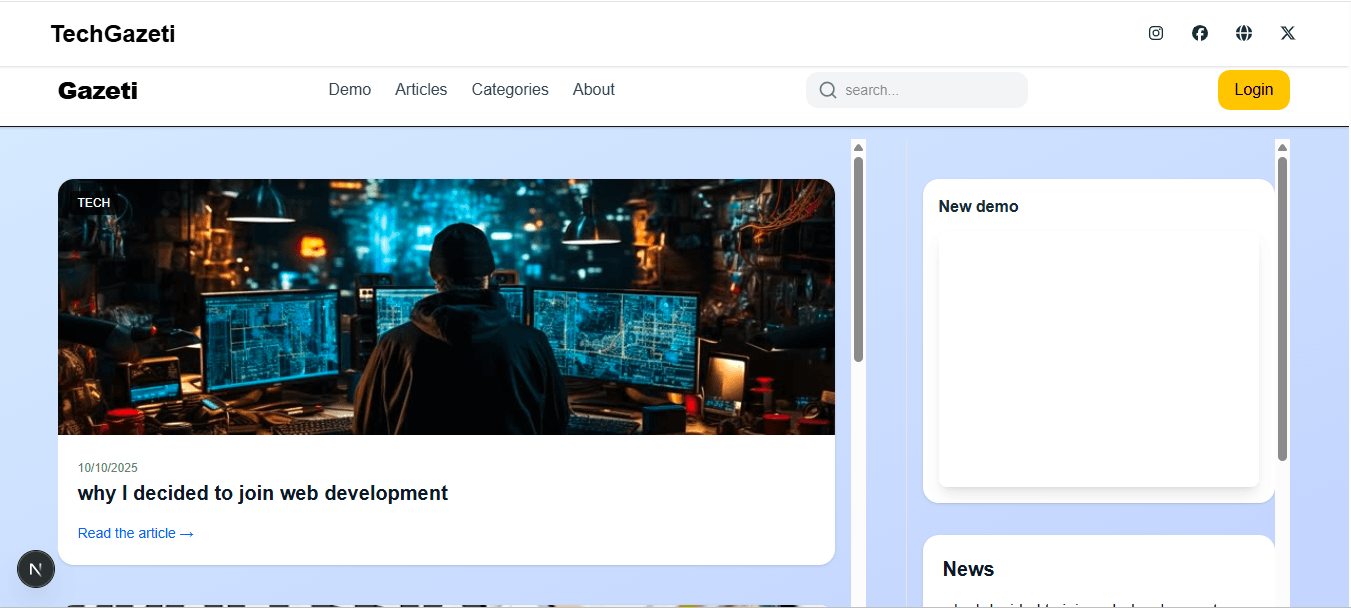Click the Facebook icon in the header
1351x608 pixels.
(1199, 33)
